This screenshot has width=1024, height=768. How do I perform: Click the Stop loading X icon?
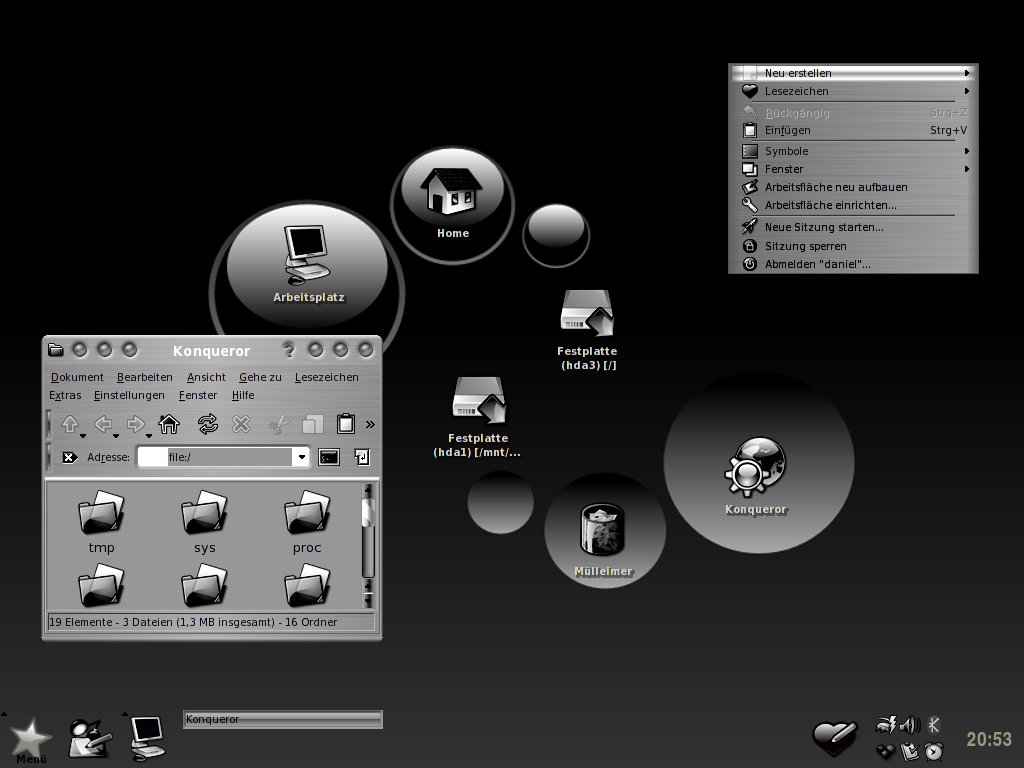(241, 424)
